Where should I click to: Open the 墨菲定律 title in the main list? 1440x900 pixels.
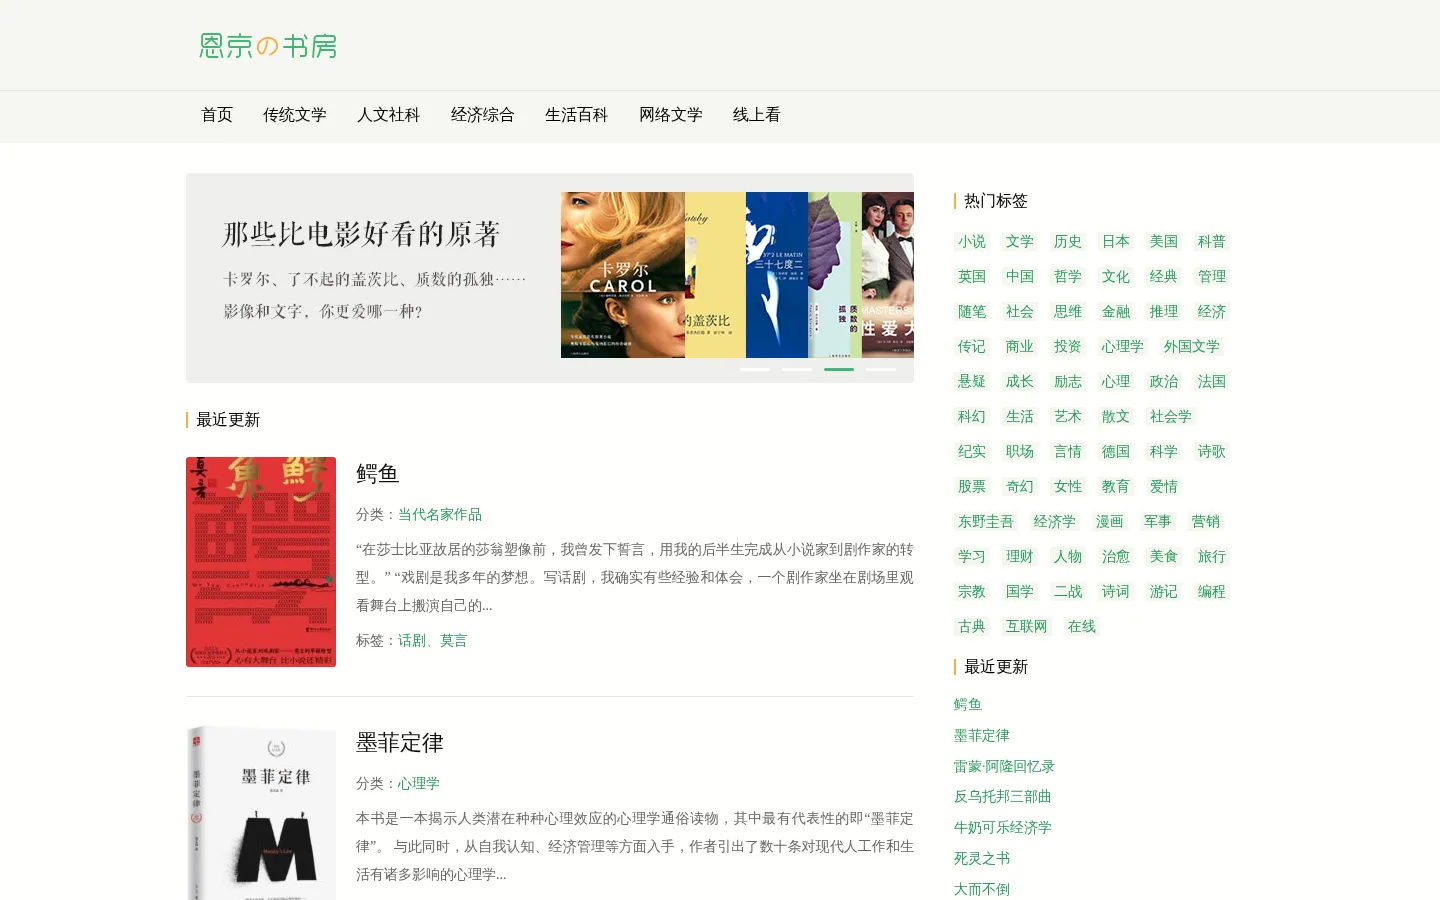[x=400, y=742]
